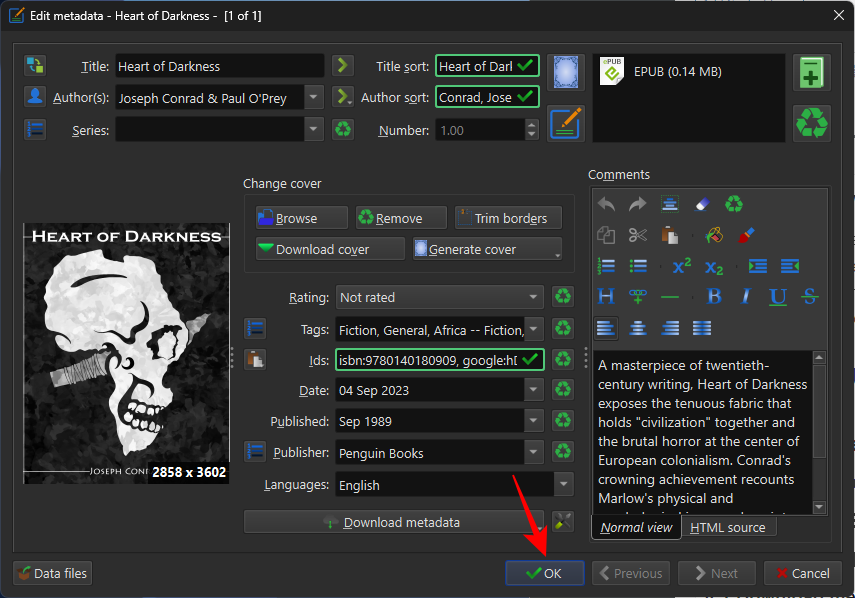Toggle bold in Comments editor
855x598 pixels.
(x=714, y=297)
